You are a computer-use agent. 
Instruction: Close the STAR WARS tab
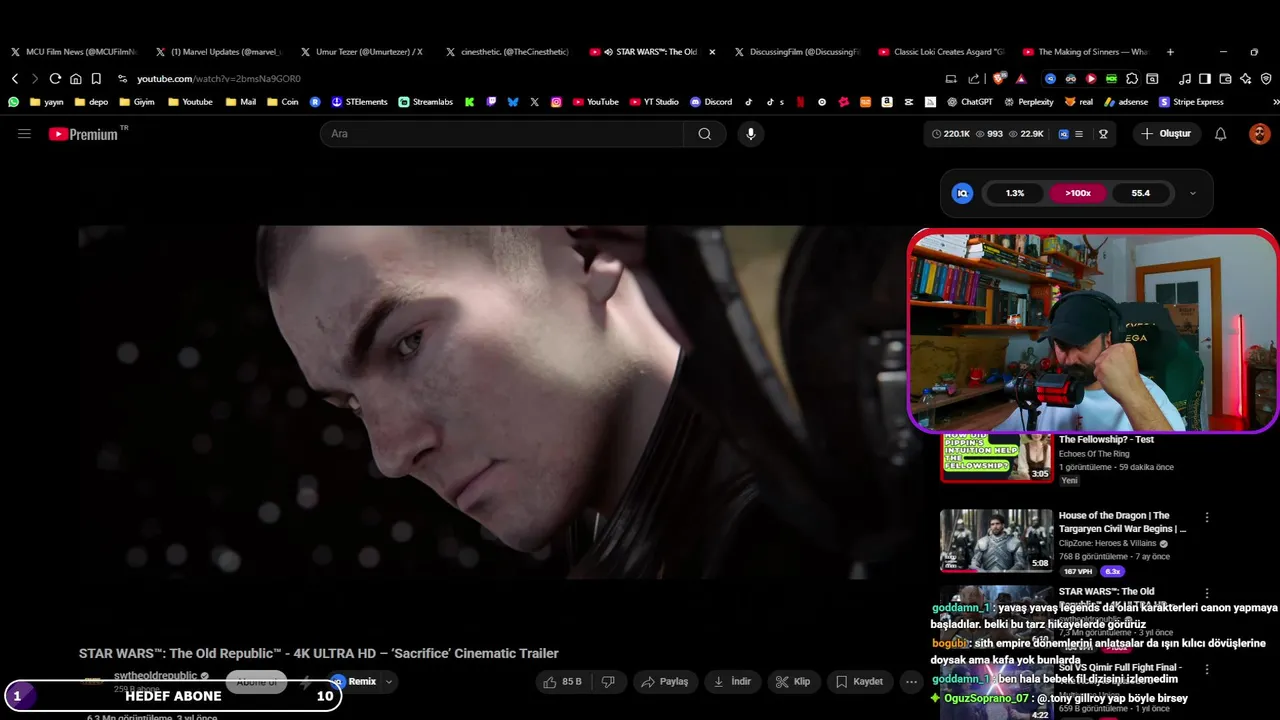click(712, 51)
